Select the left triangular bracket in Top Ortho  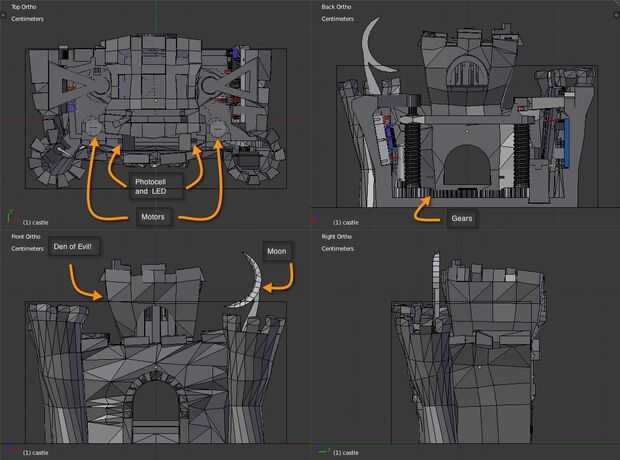(x=78, y=85)
